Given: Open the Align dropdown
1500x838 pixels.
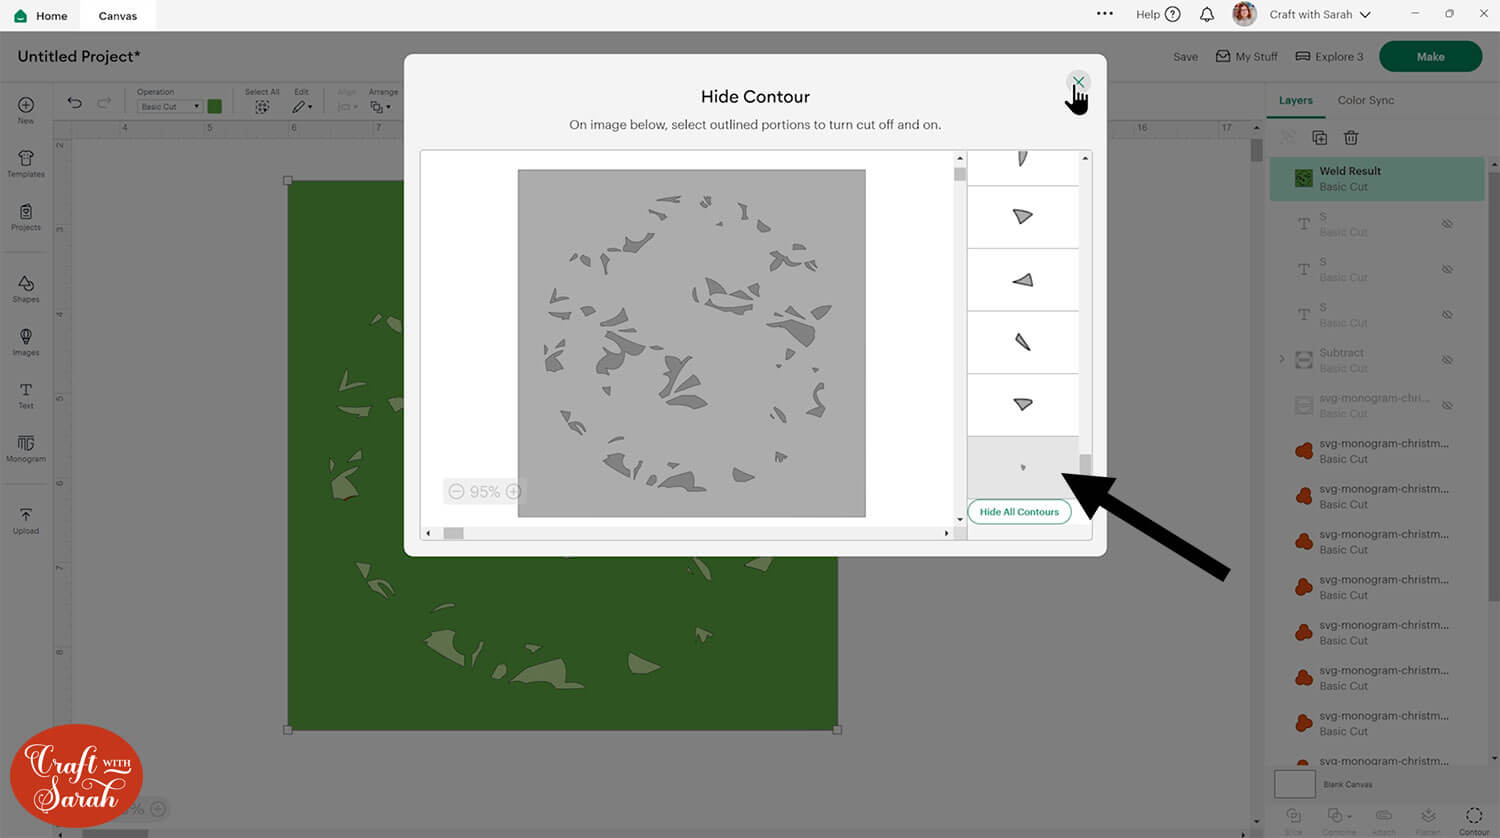Looking at the screenshot, I should coord(347,106).
